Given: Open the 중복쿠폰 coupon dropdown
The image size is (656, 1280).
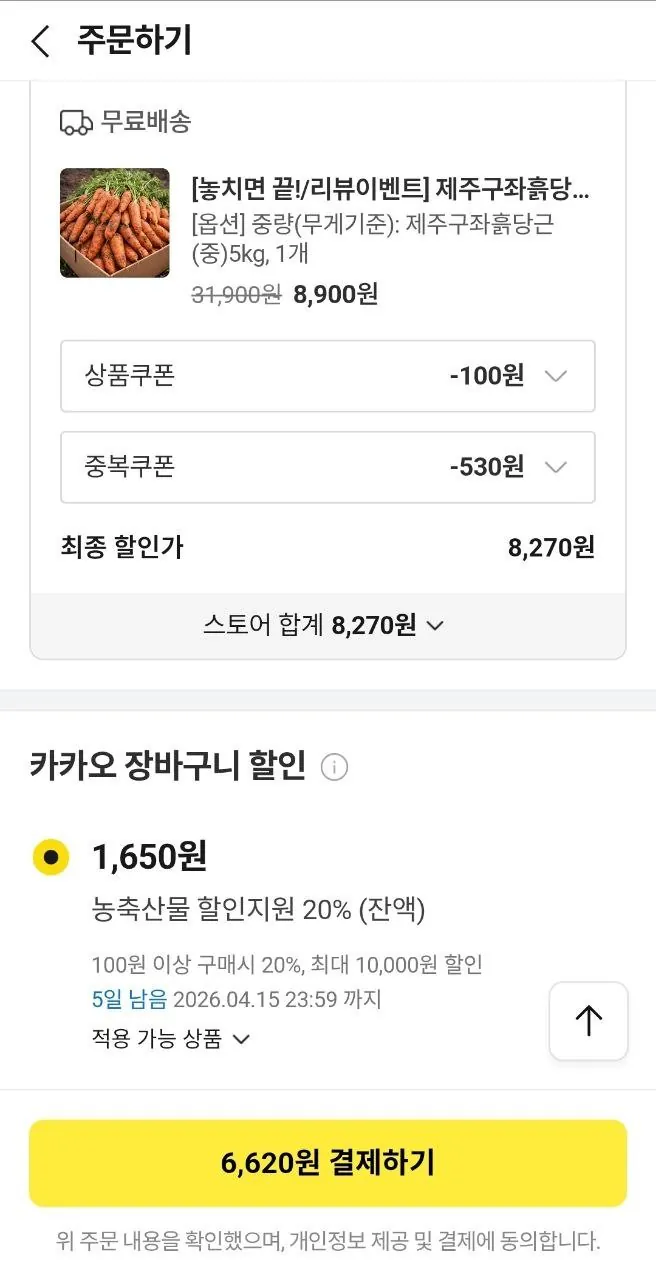Looking at the screenshot, I should [x=557, y=467].
